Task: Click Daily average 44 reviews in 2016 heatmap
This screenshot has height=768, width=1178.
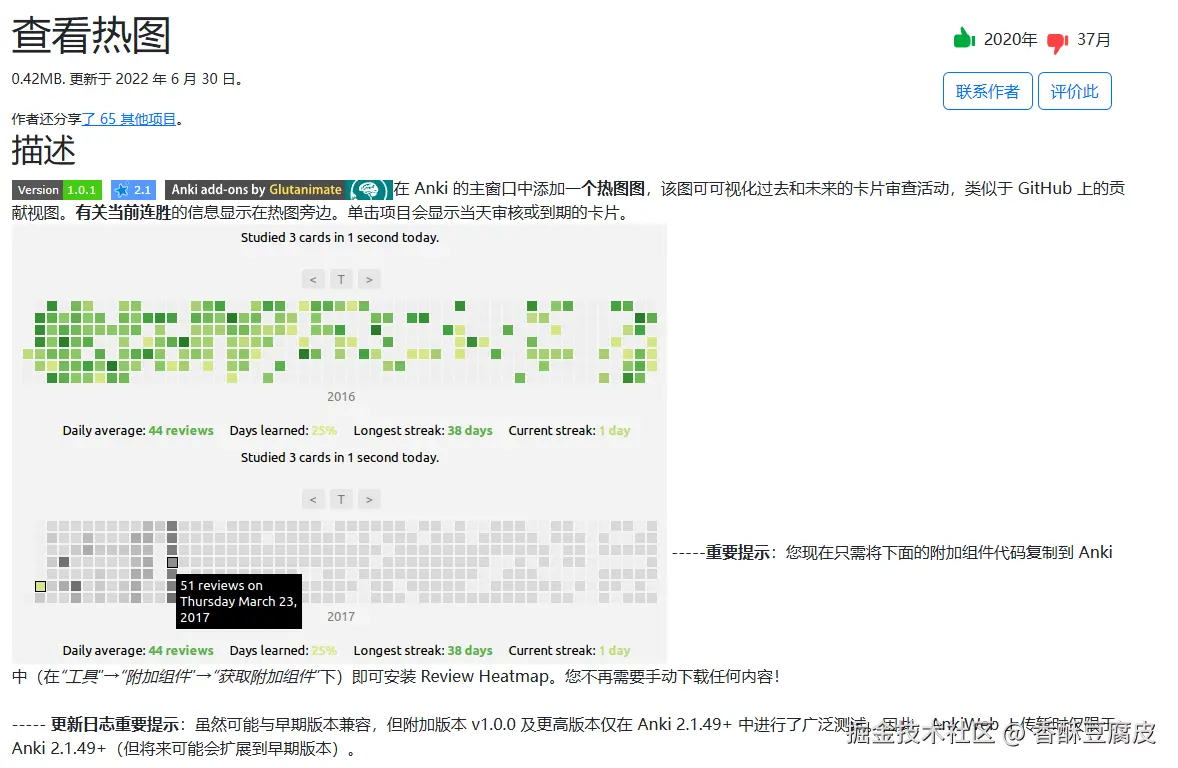Action: 137,431
